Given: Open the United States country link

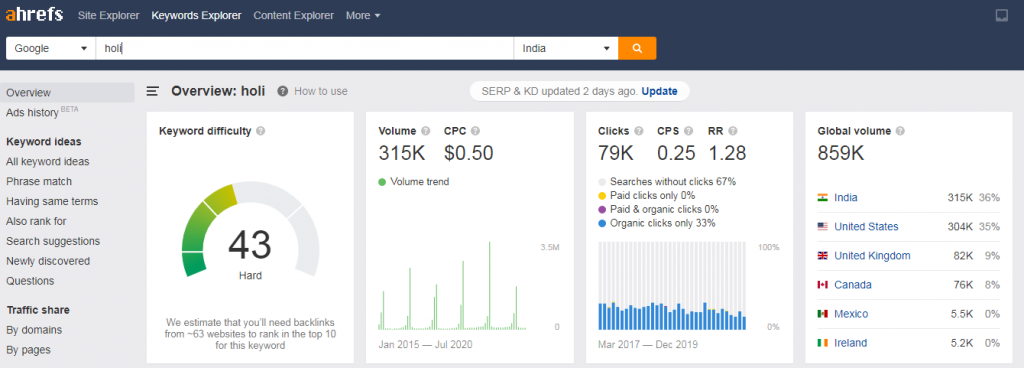Looking at the screenshot, I should pyautogui.click(x=866, y=226).
